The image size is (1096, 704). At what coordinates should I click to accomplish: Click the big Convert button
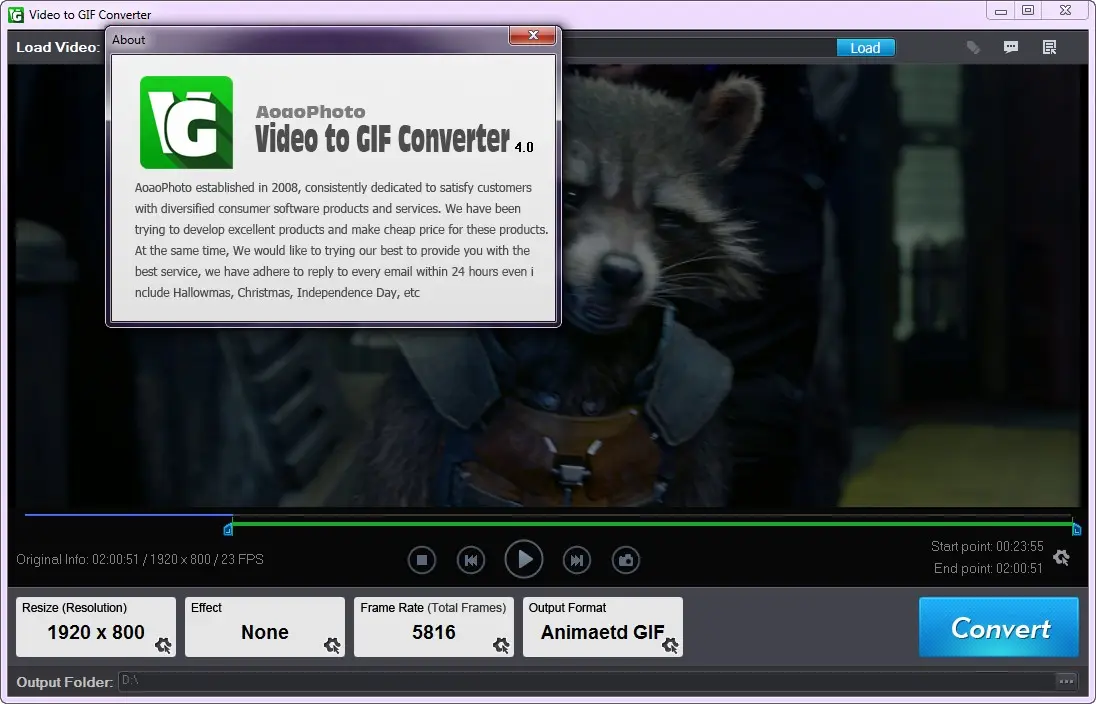click(999, 627)
